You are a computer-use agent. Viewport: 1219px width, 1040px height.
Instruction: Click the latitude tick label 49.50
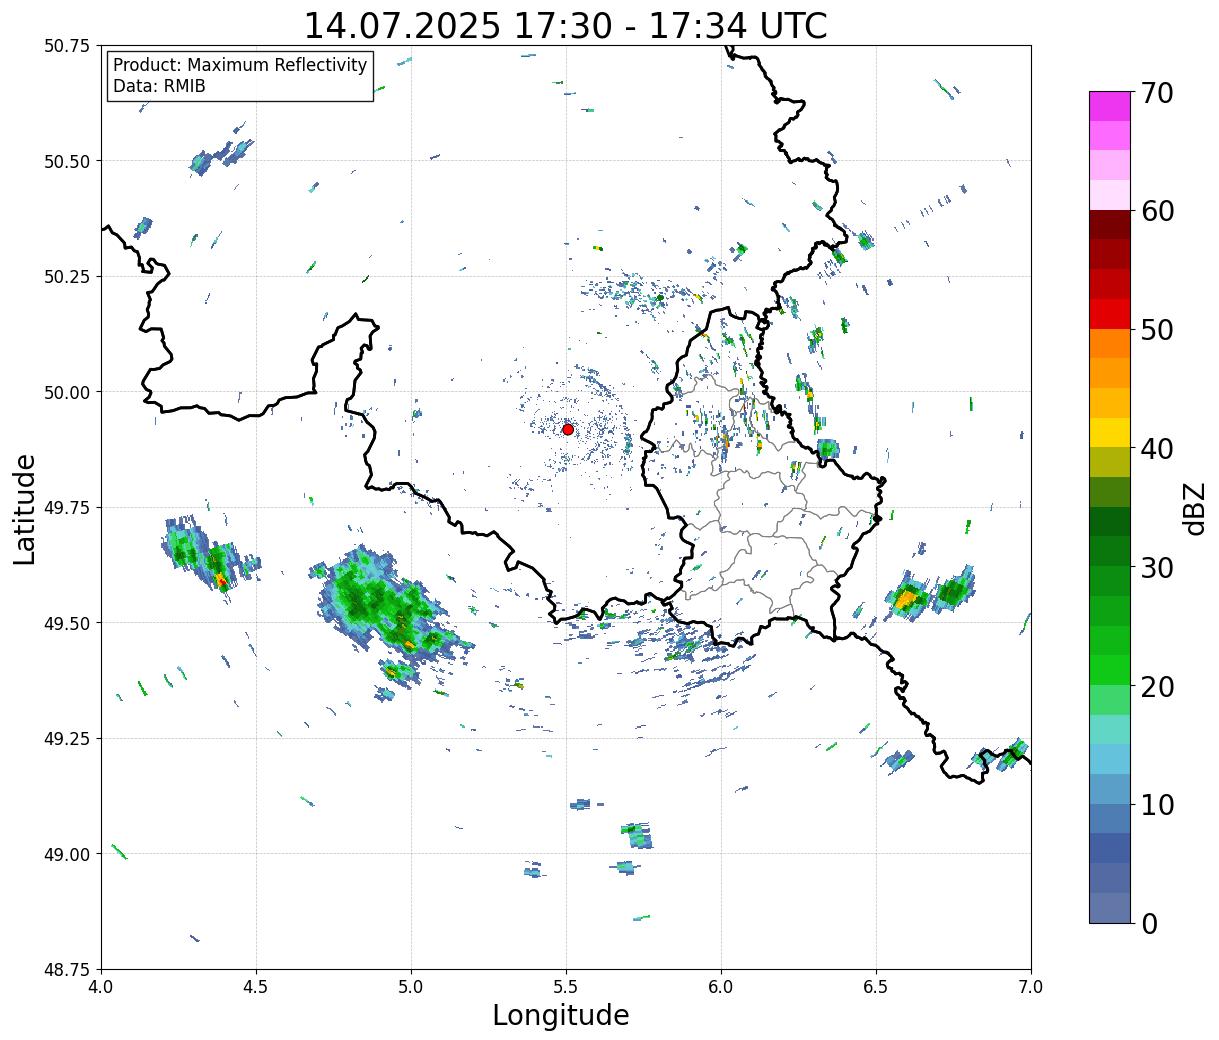68,623
